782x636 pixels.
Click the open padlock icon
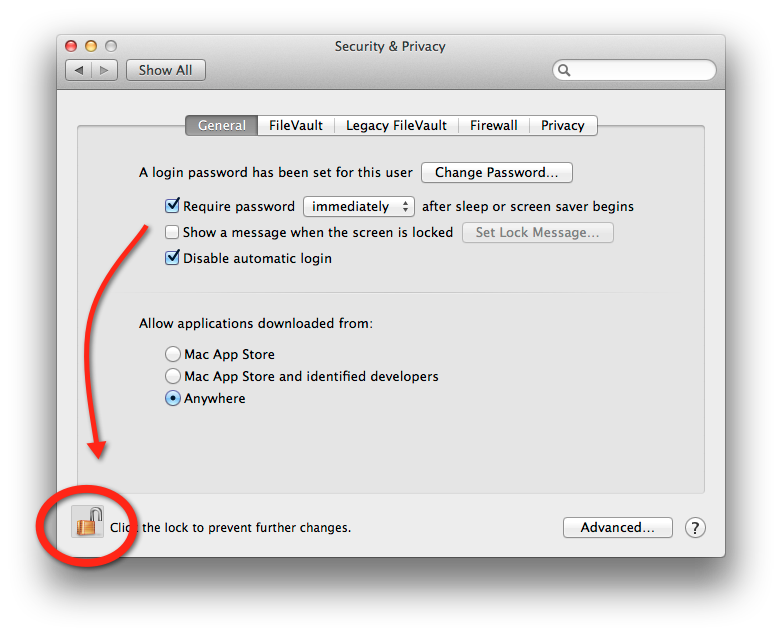pyautogui.click(x=87, y=522)
